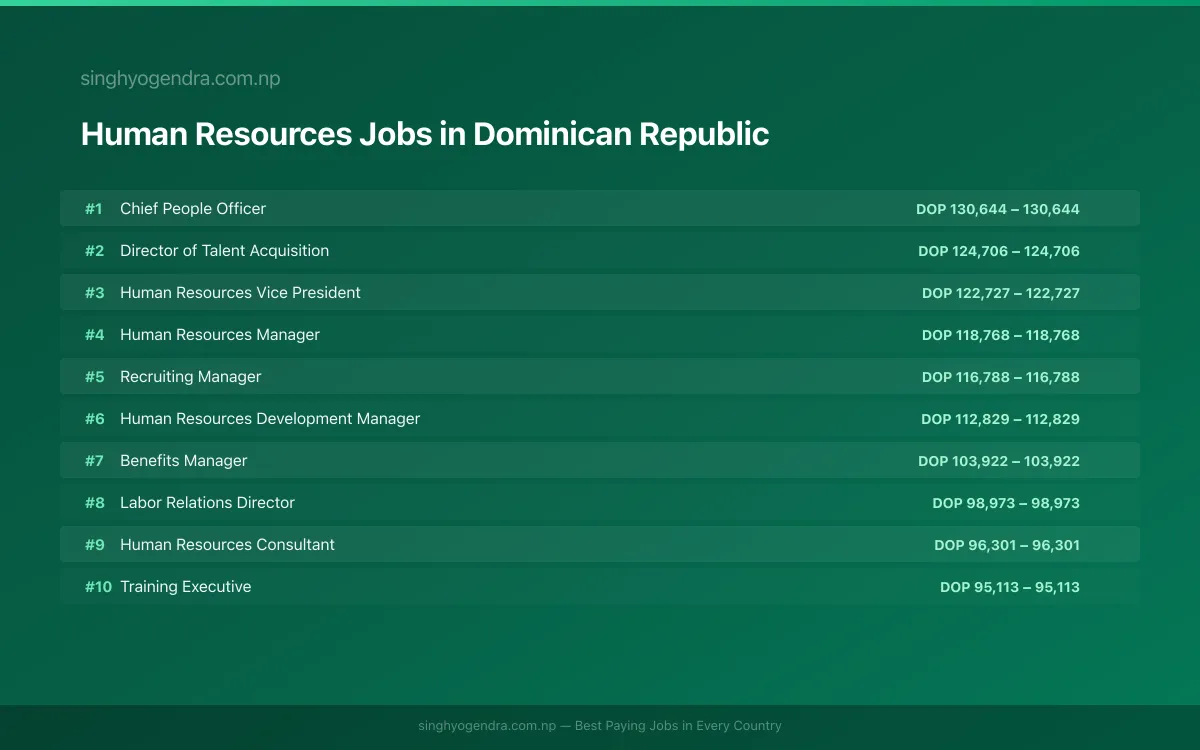Image resolution: width=1200 pixels, height=750 pixels.
Task: Select Human Resources Vice President
Action: click(x=240, y=293)
